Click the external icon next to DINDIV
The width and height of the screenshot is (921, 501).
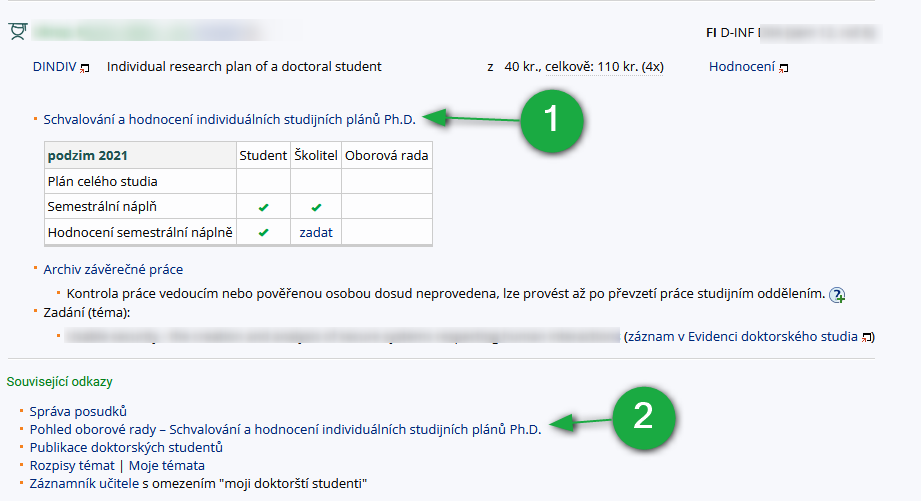[85, 68]
